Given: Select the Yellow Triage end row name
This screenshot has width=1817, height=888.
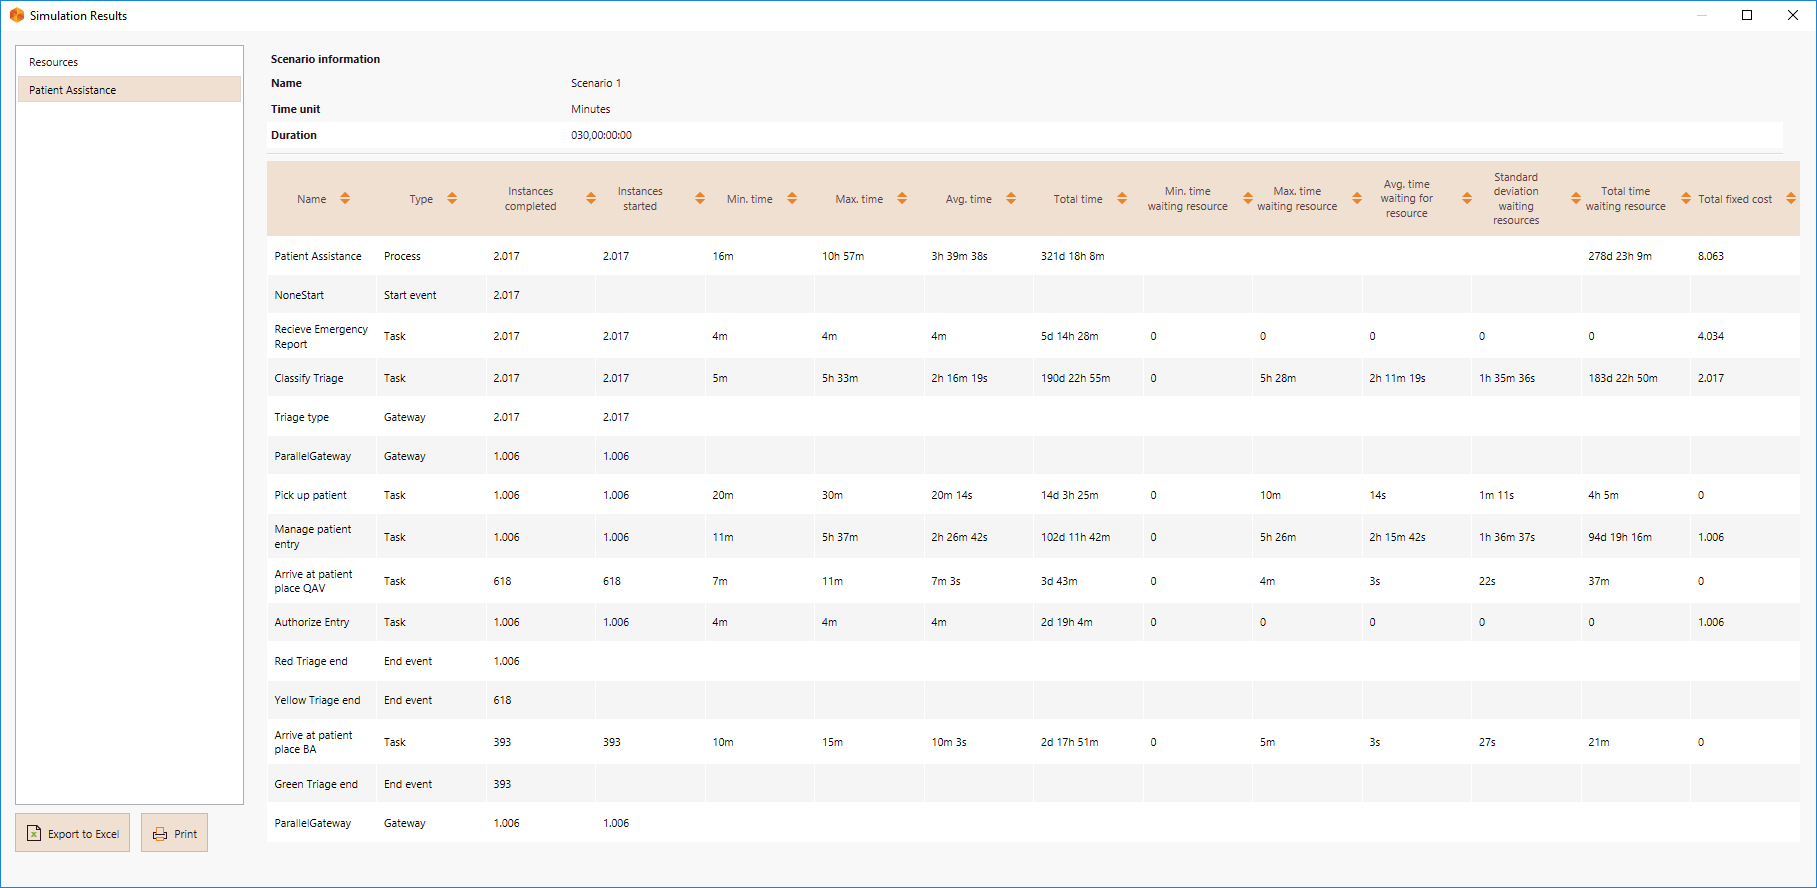Looking at the screenshot, I should [317, 700].
